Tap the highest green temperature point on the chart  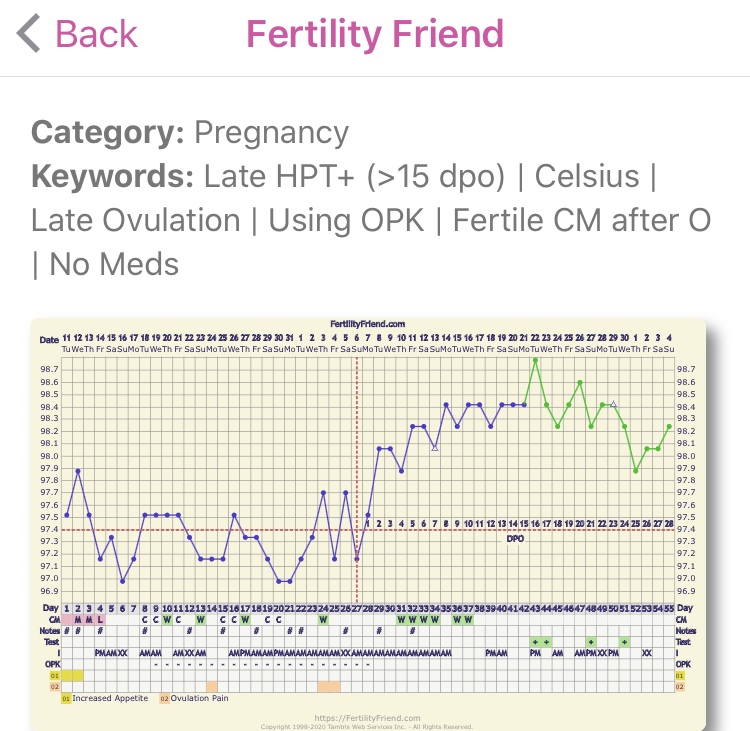tap(535, 360)
